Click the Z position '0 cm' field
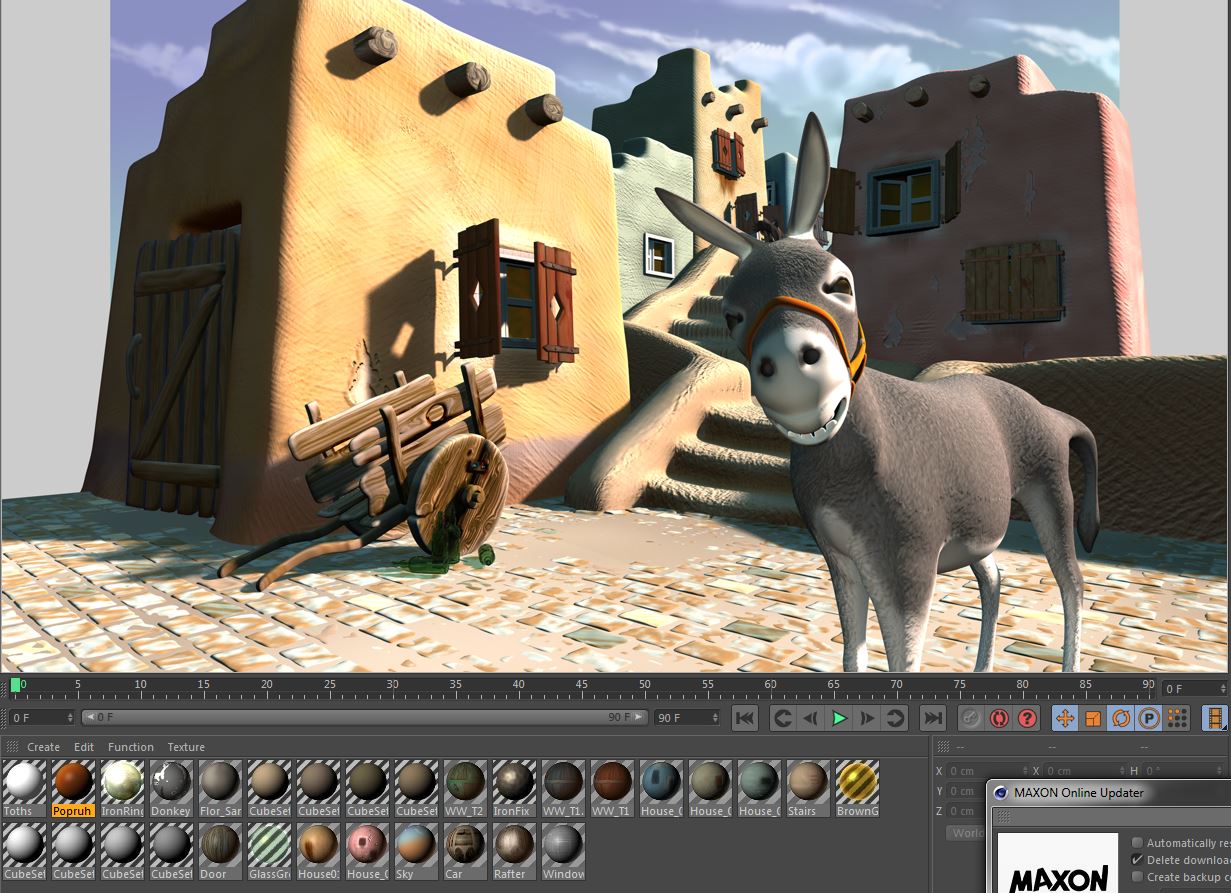Screen dimensions: 1231x893 coord(968,811)
